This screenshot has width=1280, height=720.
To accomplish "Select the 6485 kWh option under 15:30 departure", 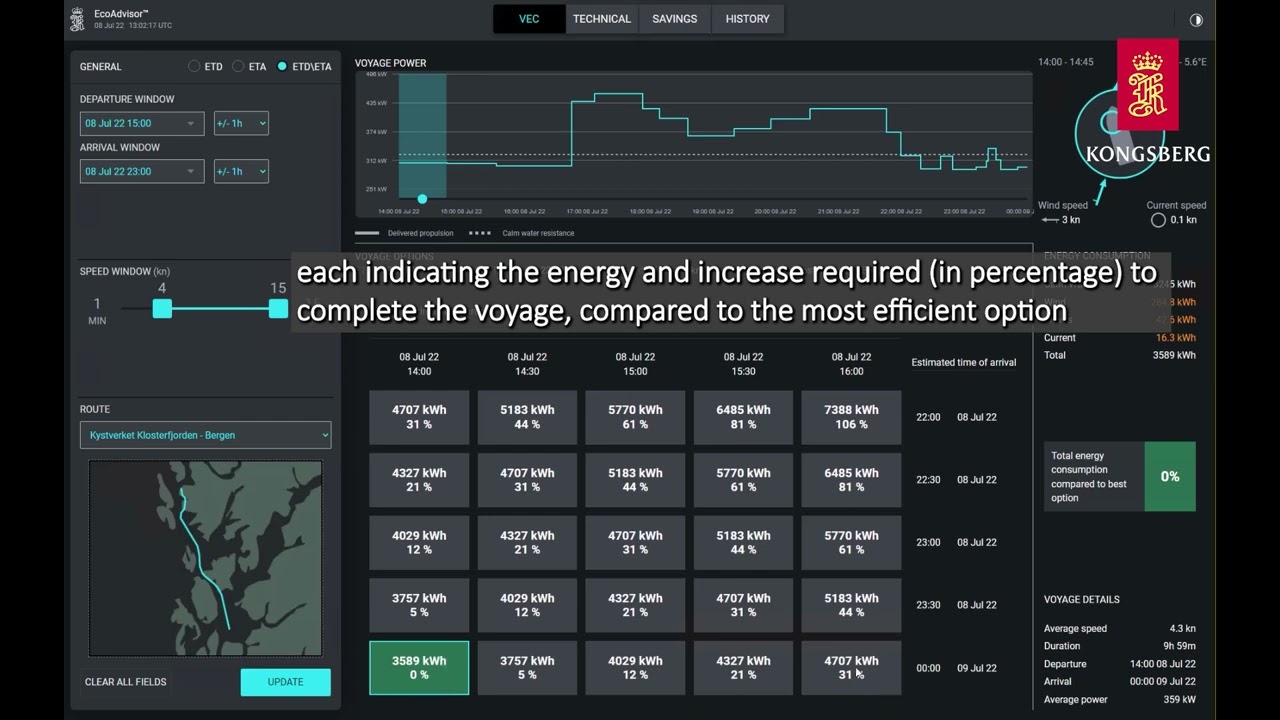I will pos(743,417).
